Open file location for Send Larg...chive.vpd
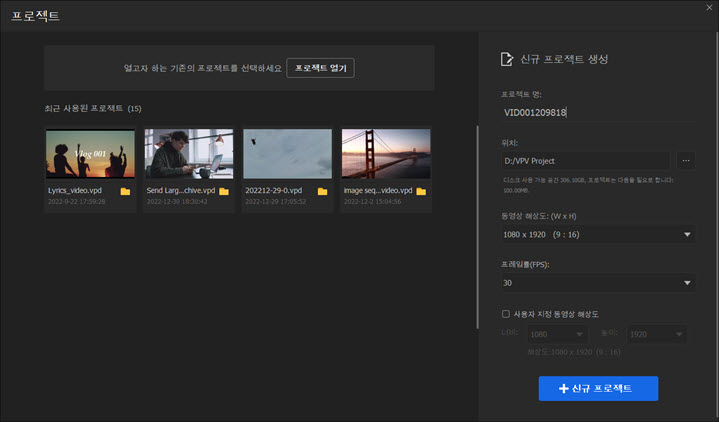This screenshot has height=422, width=720. tap(224, 190)
